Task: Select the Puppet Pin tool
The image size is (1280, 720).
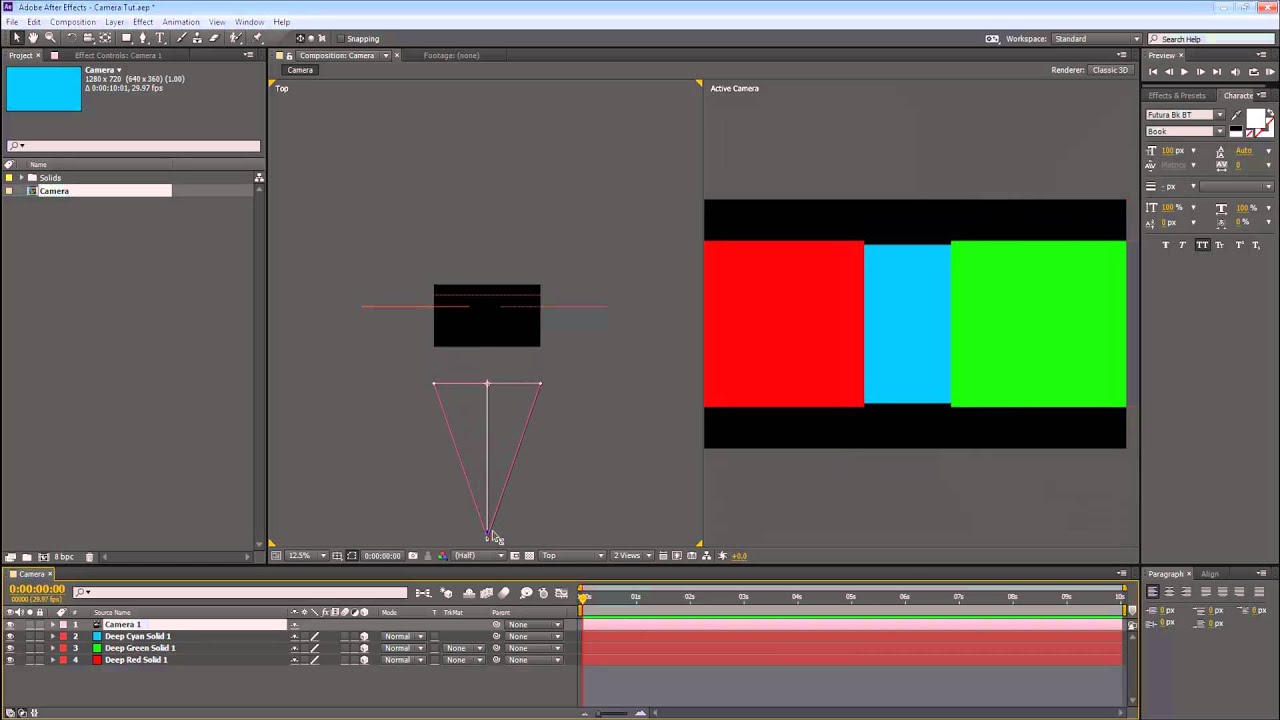Action: pos(257,38)
